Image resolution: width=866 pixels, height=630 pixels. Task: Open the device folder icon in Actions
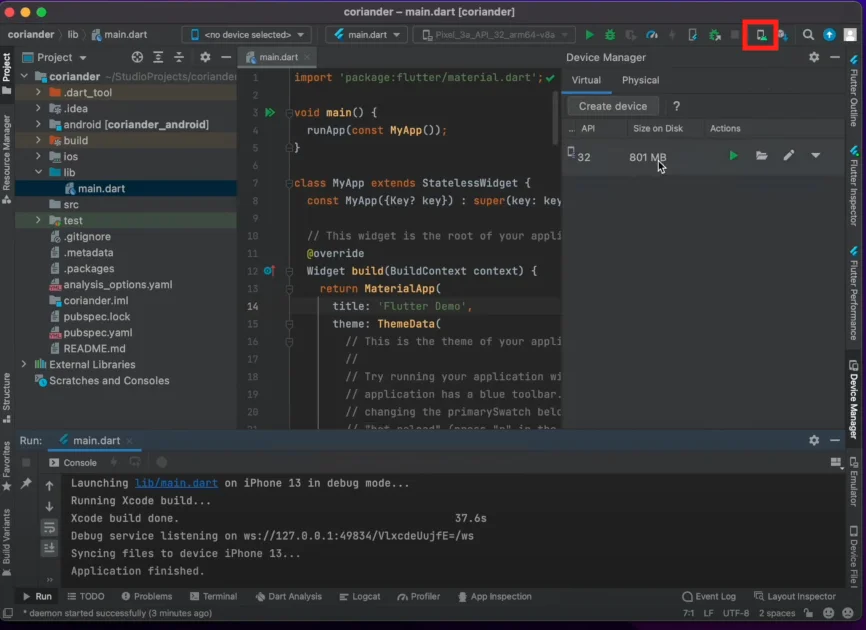tap(761, 156)
